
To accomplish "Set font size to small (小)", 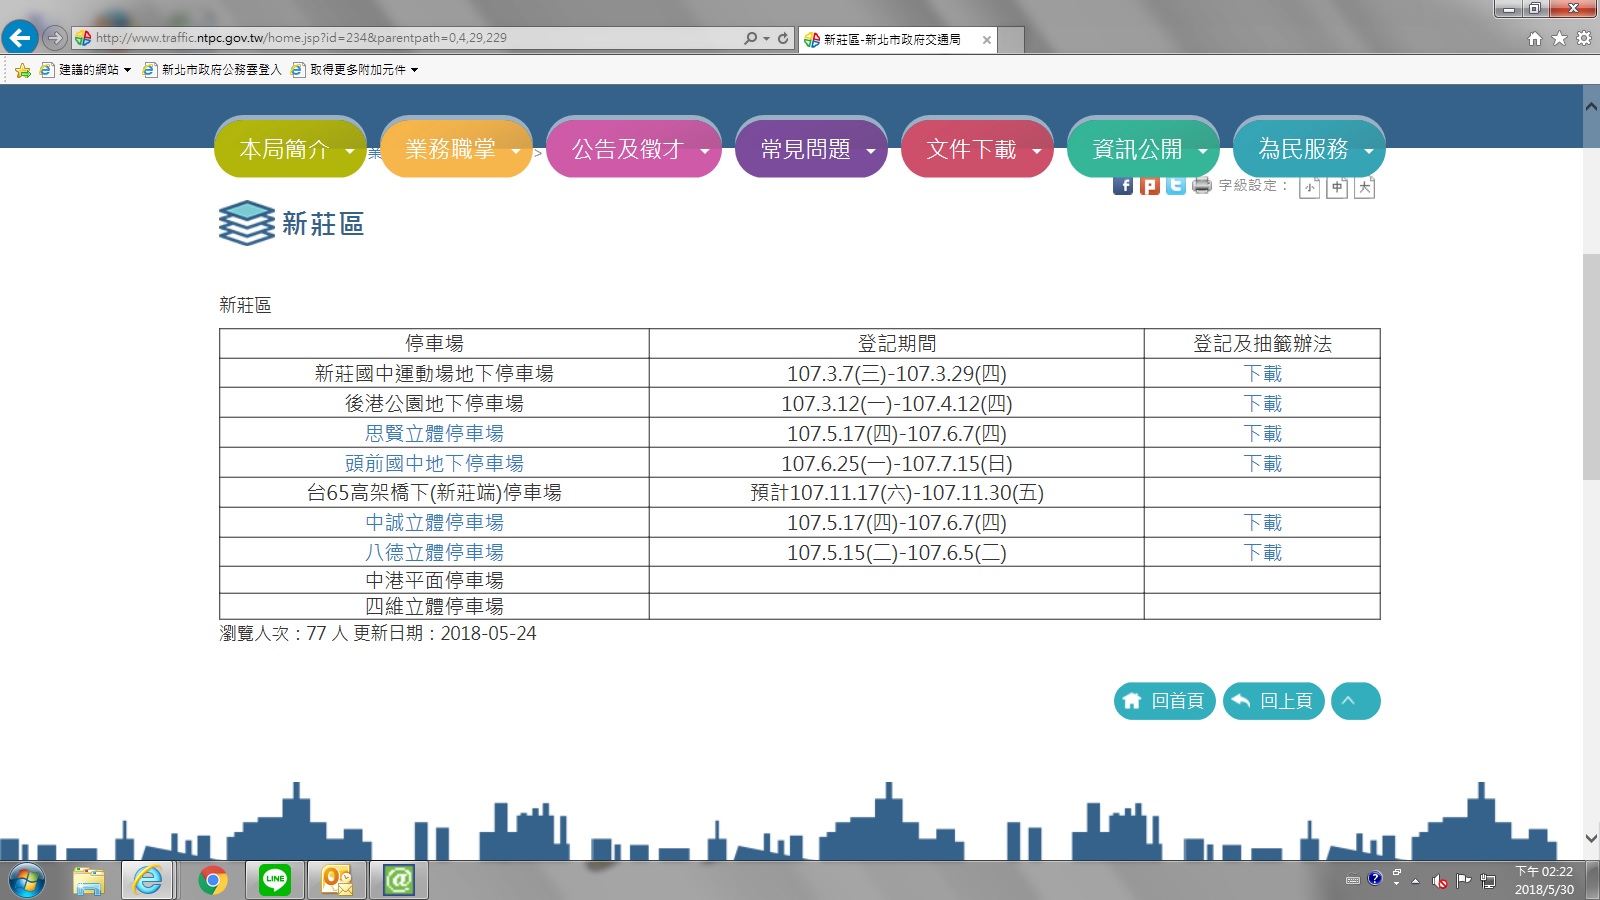I will tap(1309, 187).
